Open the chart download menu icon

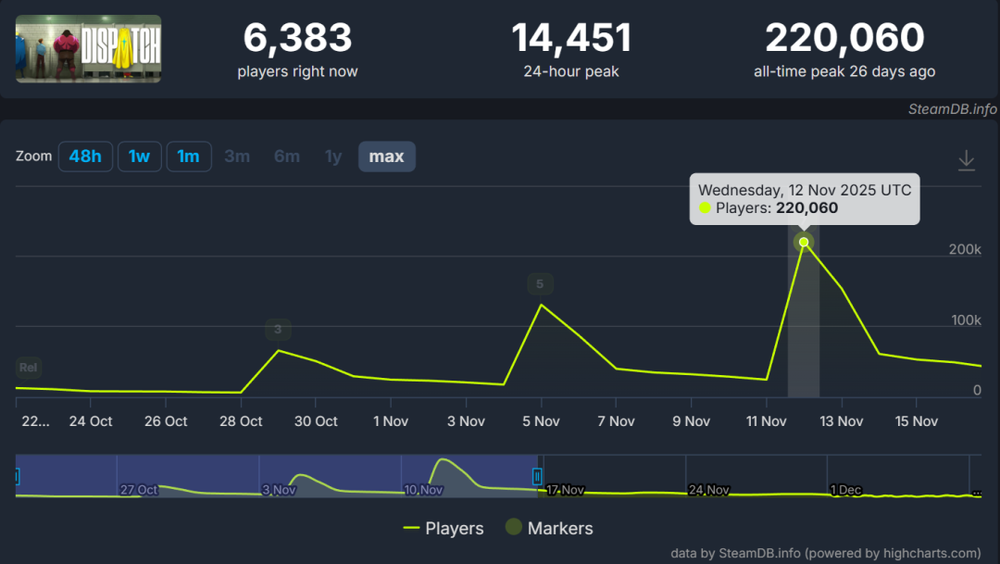click(966, 160)
